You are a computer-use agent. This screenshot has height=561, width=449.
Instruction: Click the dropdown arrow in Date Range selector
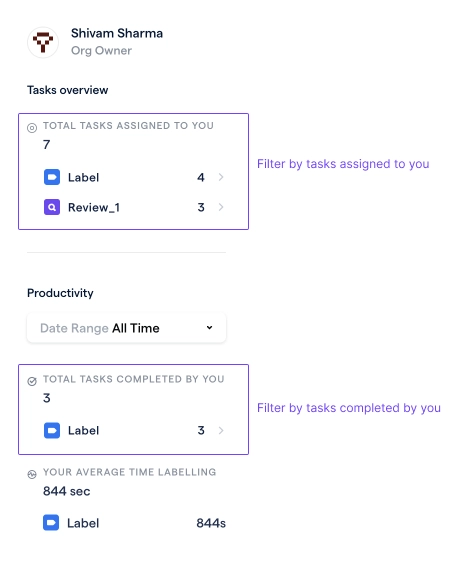[x=210, y=327]
